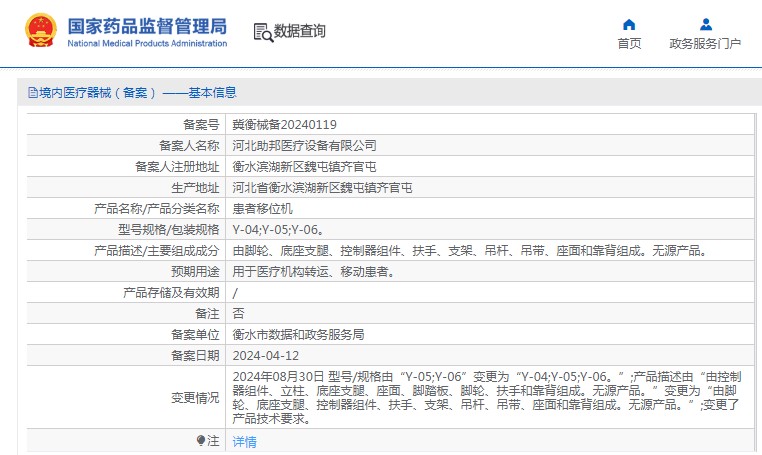The width and height of the screenshot is (762, 455).
Task: Click the 备案号 label
Action: 201,124
